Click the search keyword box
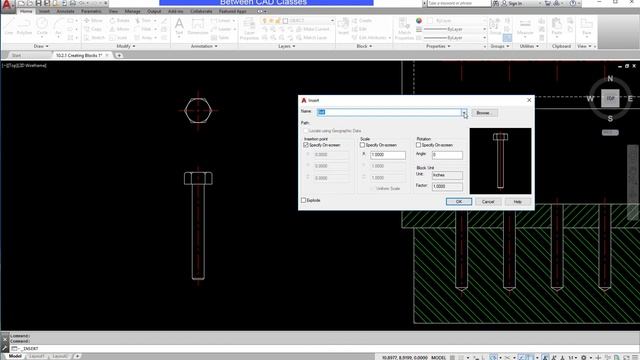Viewport: 640px width, 360px height. pos(459,3)
